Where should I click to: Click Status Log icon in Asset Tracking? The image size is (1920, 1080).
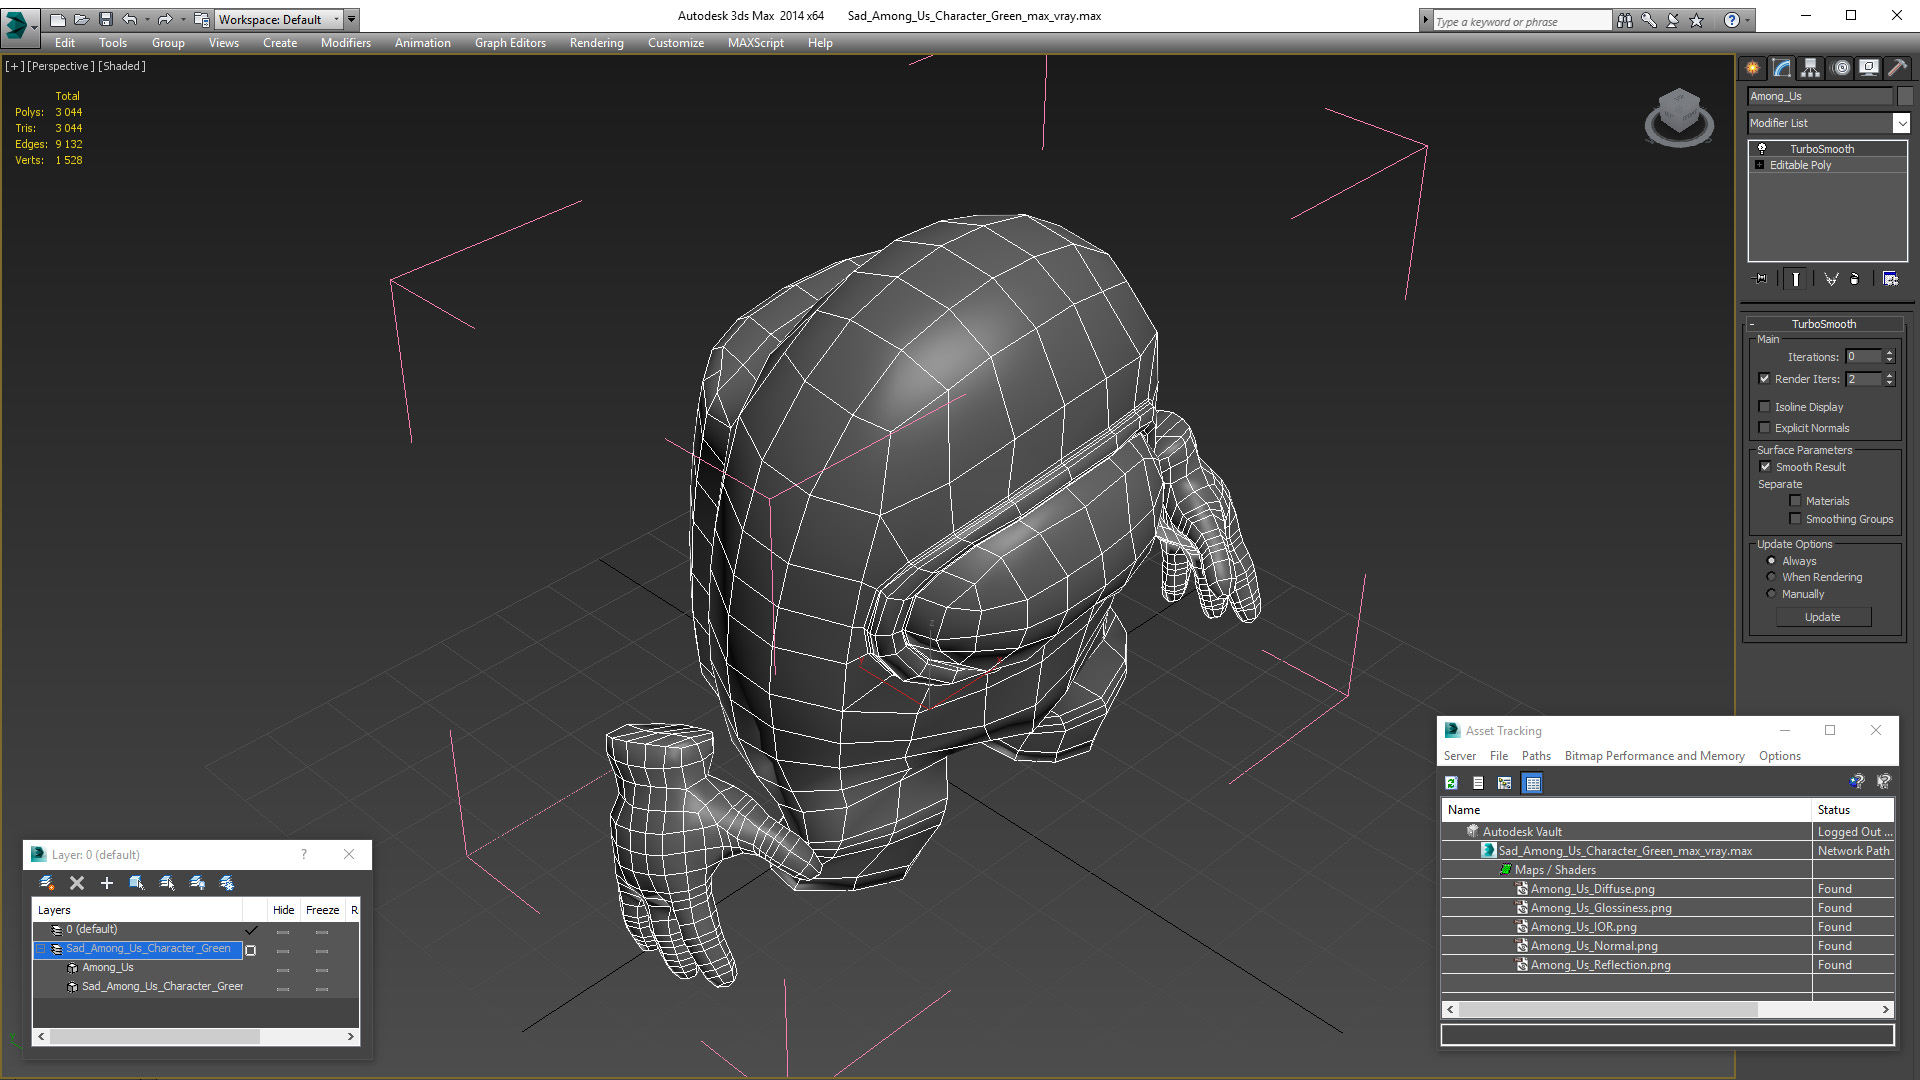click(1478, 783)
